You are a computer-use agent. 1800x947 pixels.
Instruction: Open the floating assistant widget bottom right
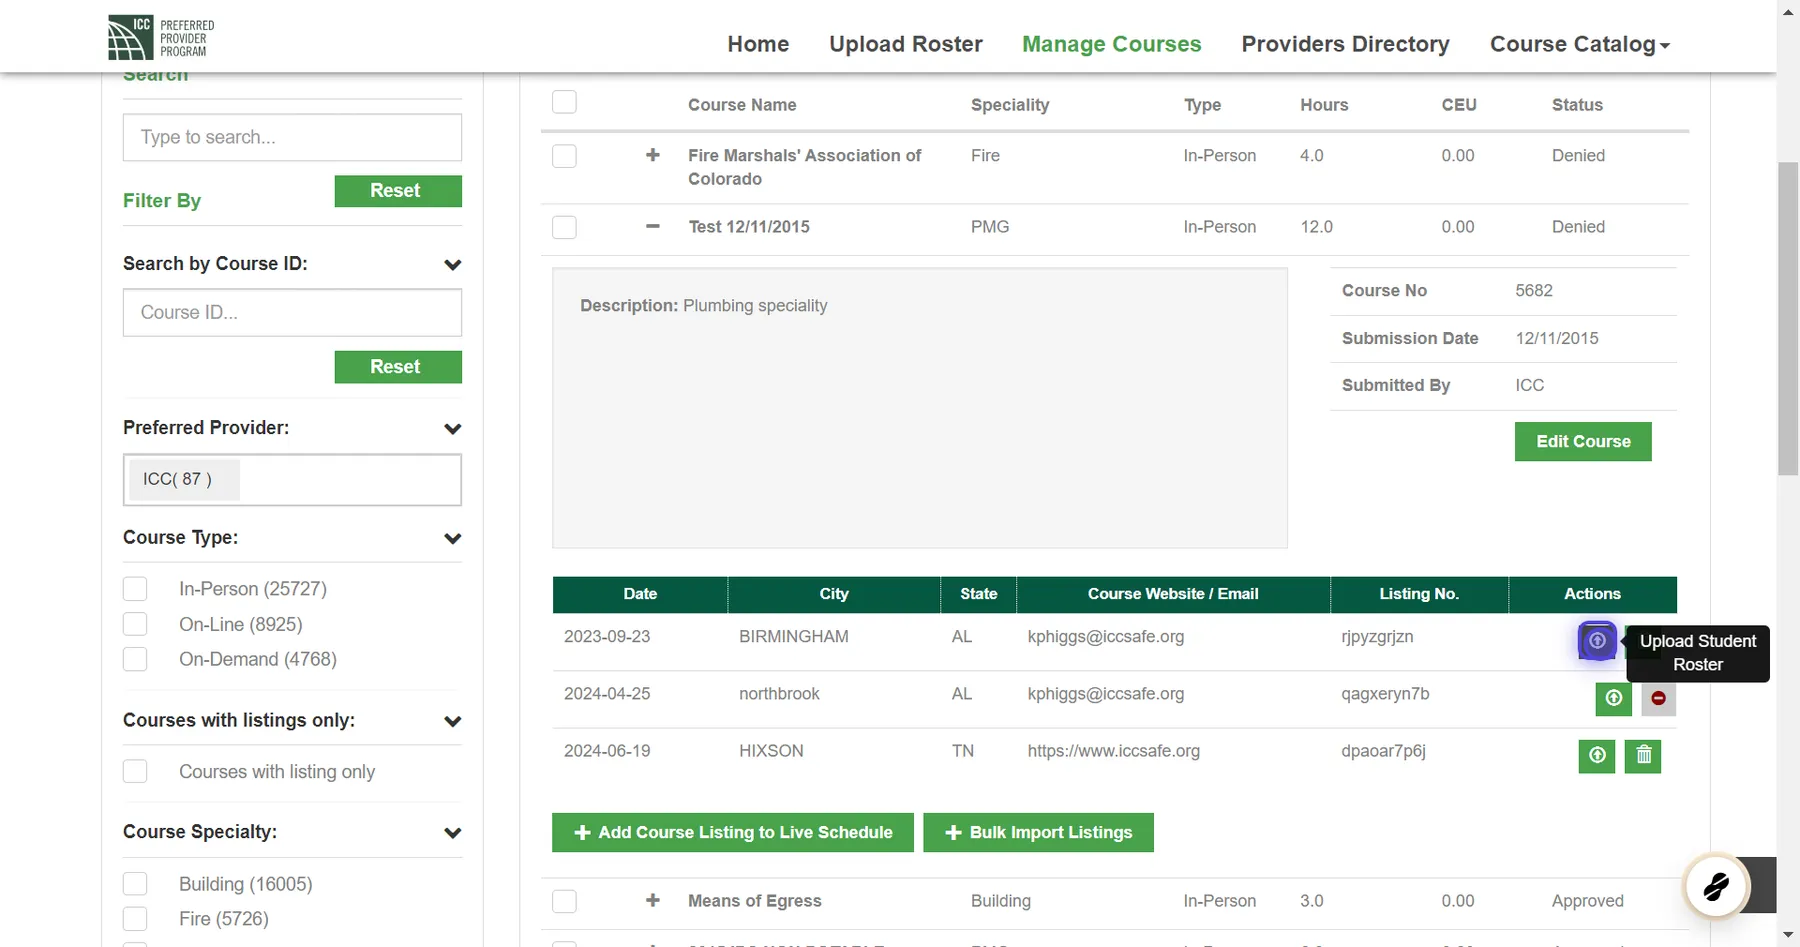1716,885
